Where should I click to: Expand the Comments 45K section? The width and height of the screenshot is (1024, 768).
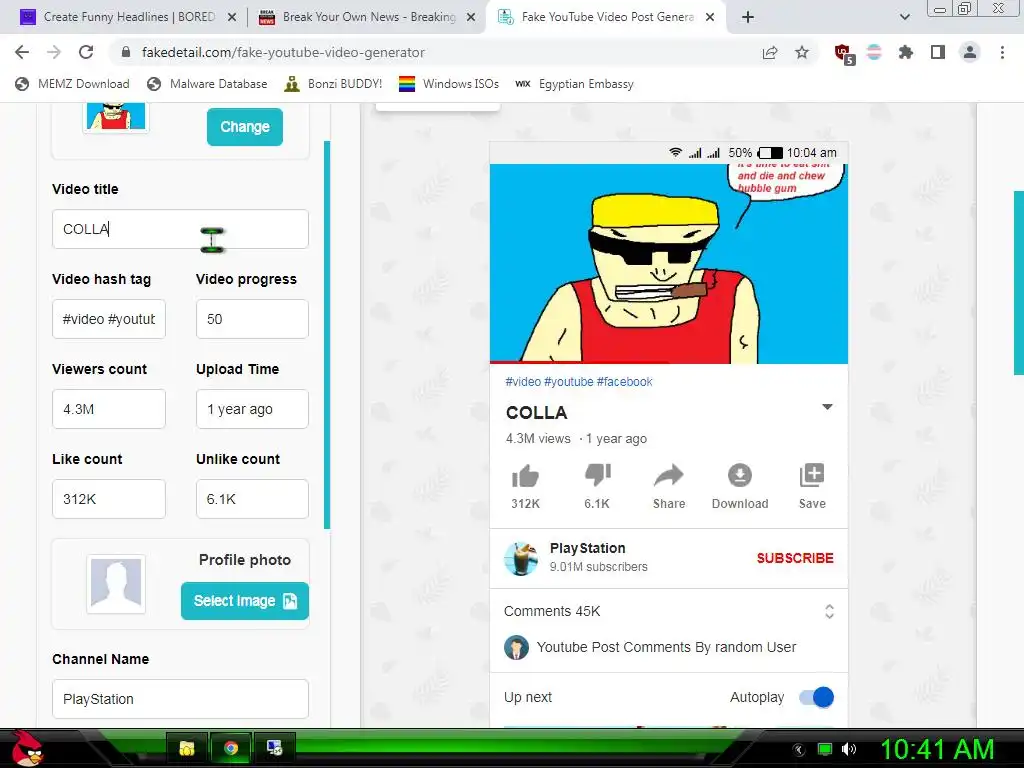[829, 611]
